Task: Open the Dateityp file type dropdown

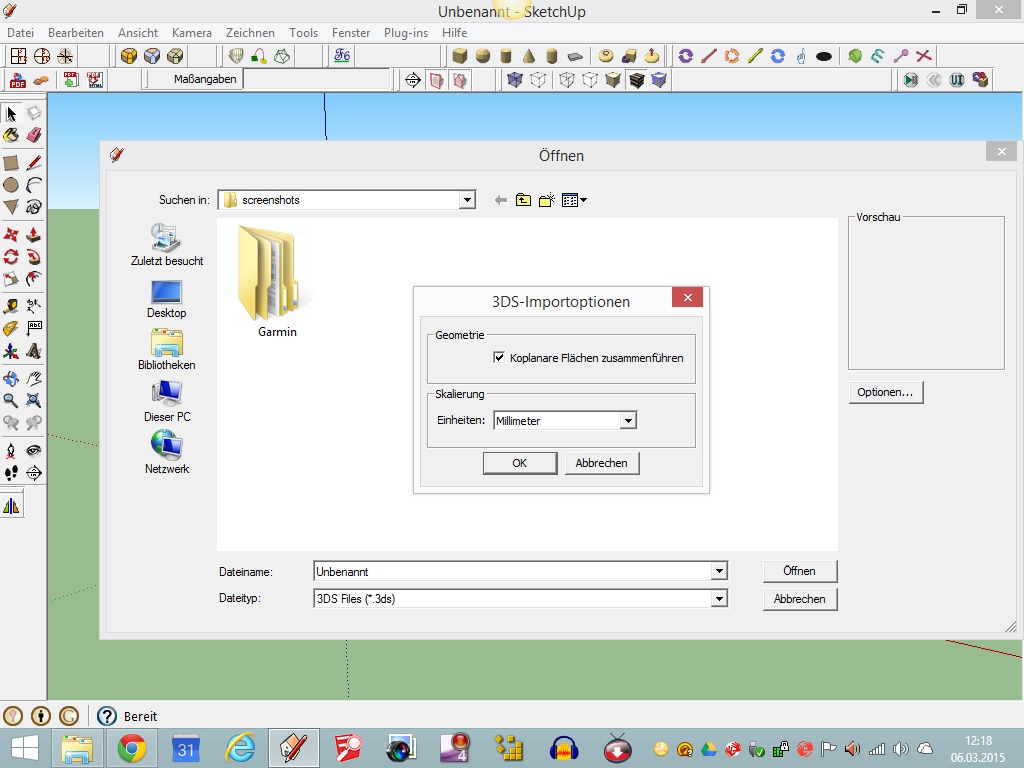Action: 718,599
